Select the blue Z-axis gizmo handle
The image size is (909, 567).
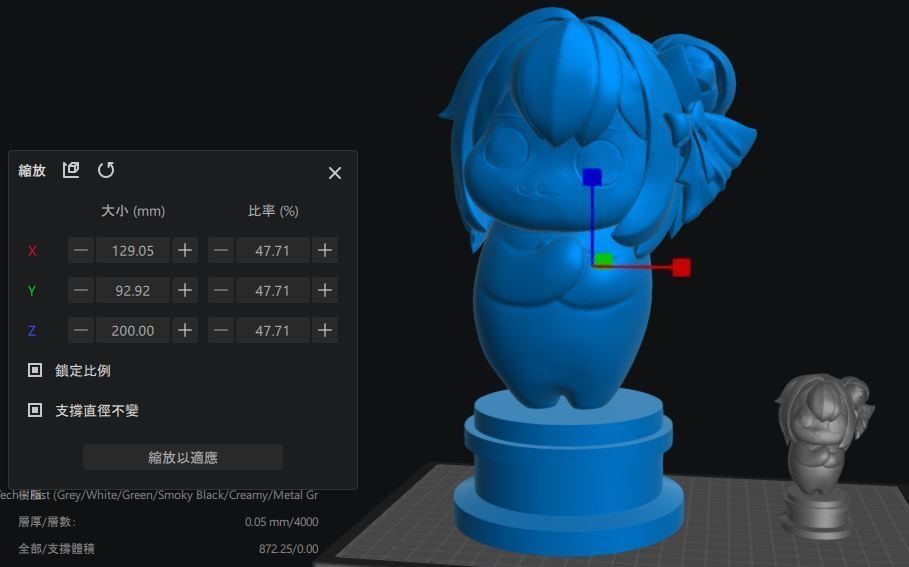(592, 177)
